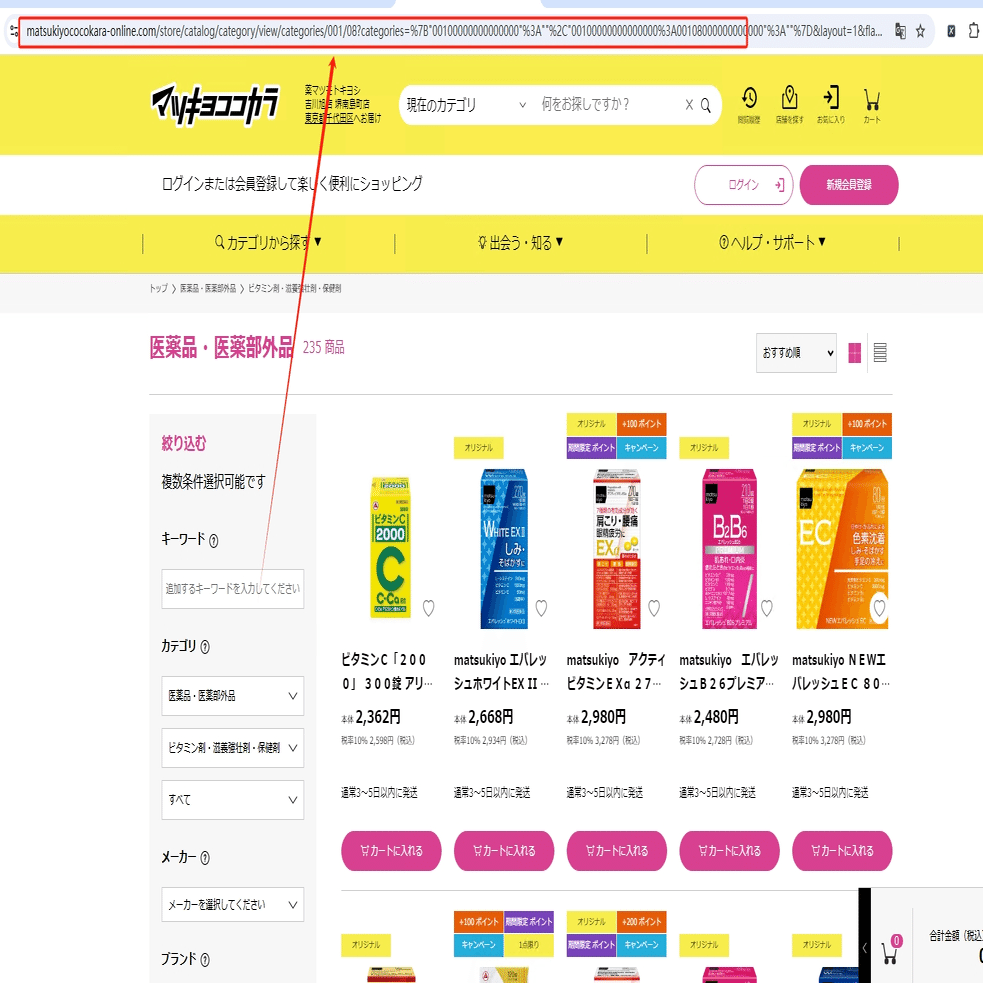The image size is (983, 983).
Task: Clear search text with the X icon
Action: pyautogui.click(x=689, y=105)
